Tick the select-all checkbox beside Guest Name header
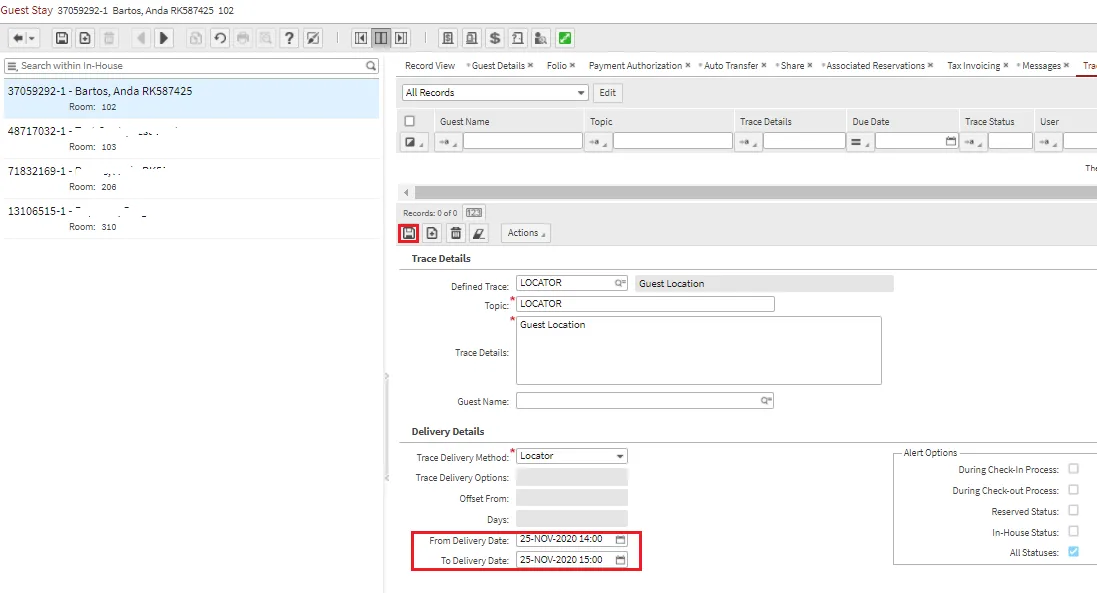 pyautogui.click(x=409, y=121)
